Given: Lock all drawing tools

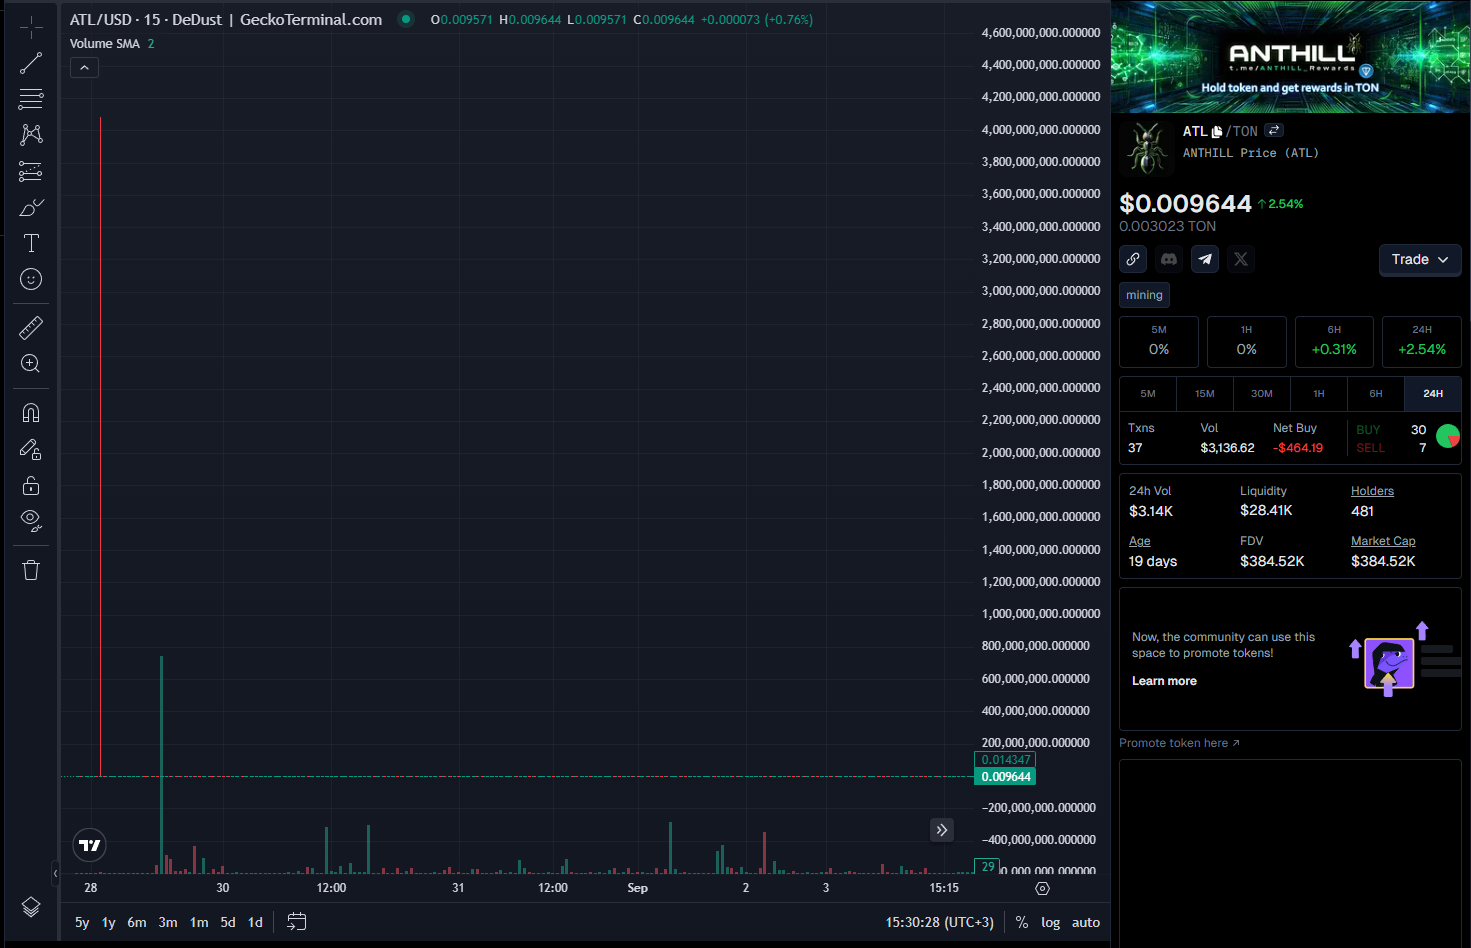Looking at the screenshot, I should click(x=31, y=485).
